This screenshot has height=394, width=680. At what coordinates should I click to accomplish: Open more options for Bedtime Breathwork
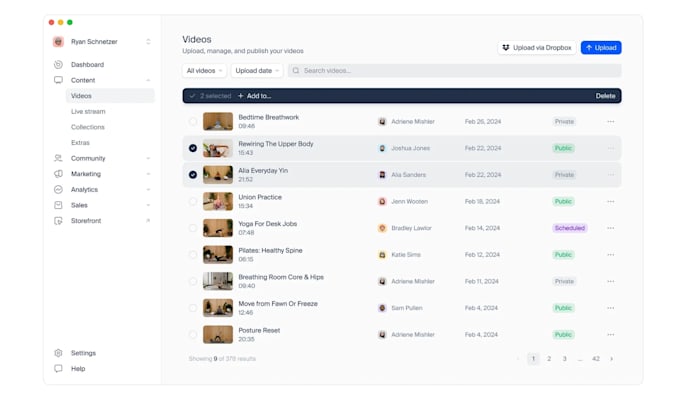pyautogui.click(x=611, y=122)
